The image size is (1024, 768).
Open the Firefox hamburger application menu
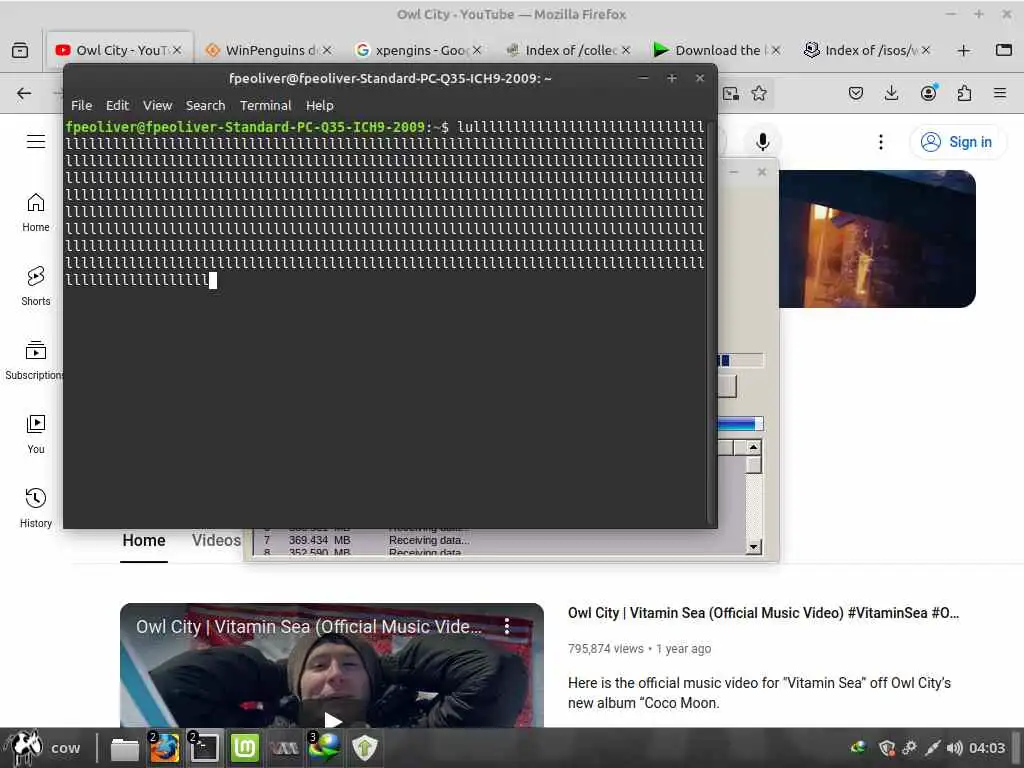pyautogui.click(x=1000, y=93)
